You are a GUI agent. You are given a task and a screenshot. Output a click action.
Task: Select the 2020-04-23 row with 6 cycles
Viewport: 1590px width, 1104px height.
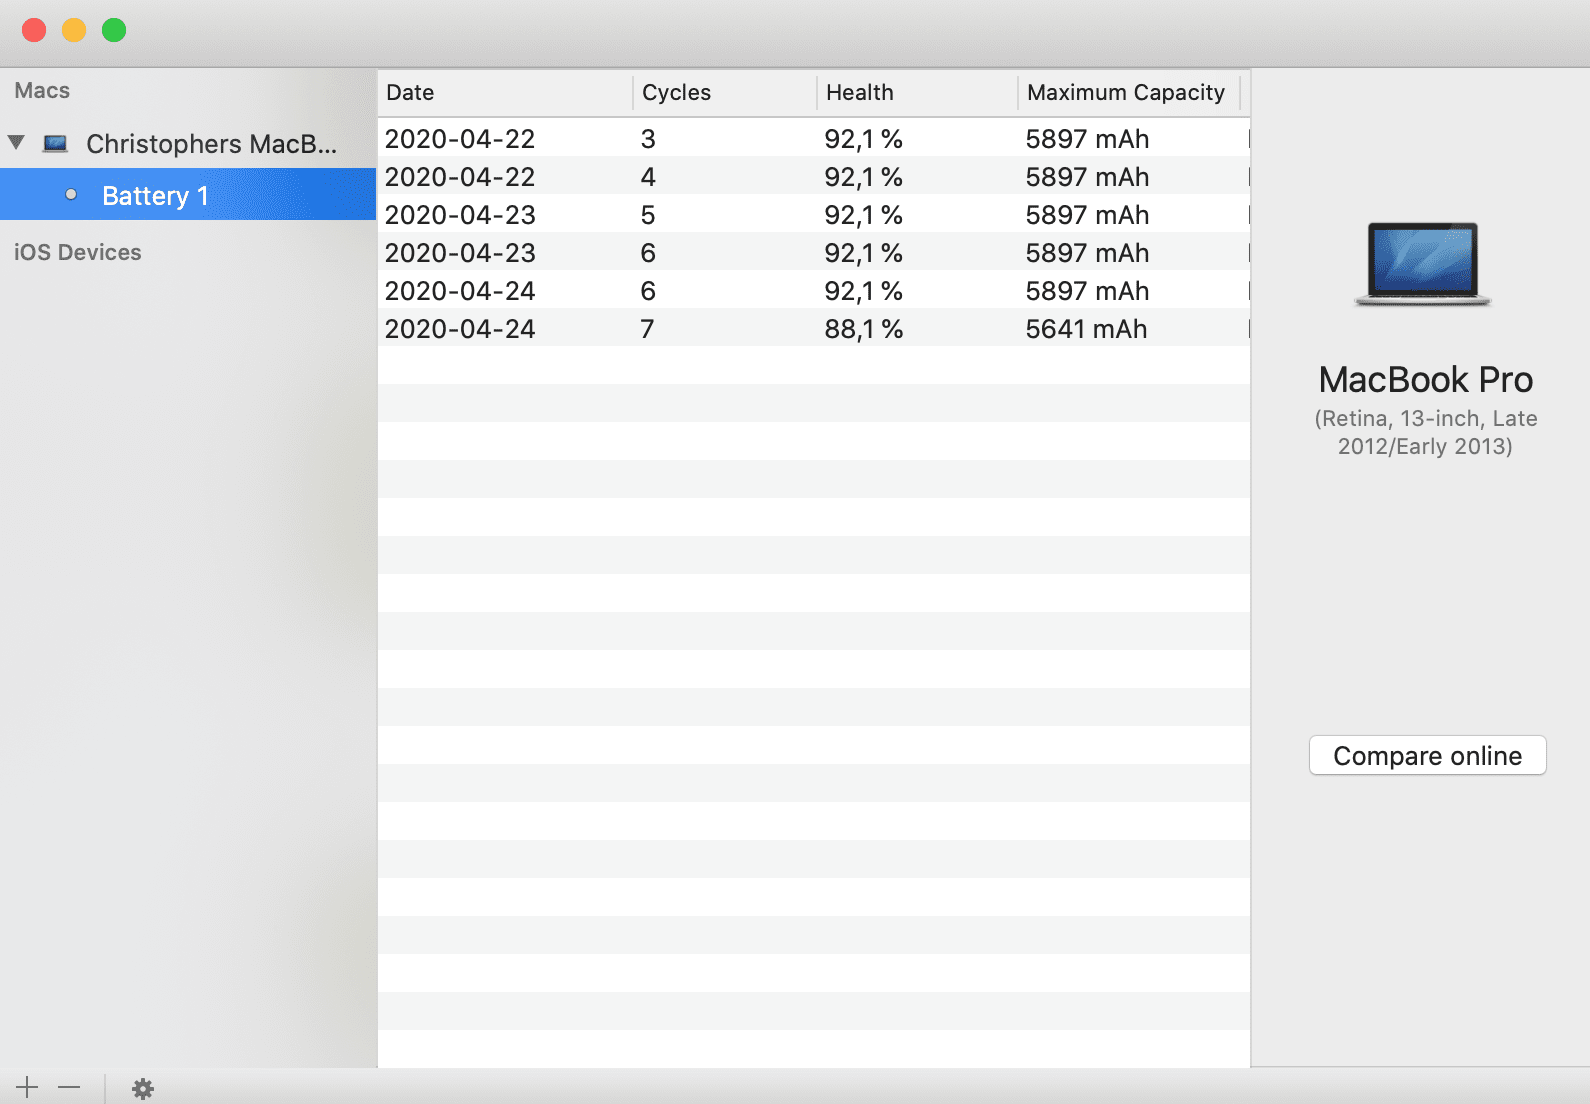coord(814,252)
